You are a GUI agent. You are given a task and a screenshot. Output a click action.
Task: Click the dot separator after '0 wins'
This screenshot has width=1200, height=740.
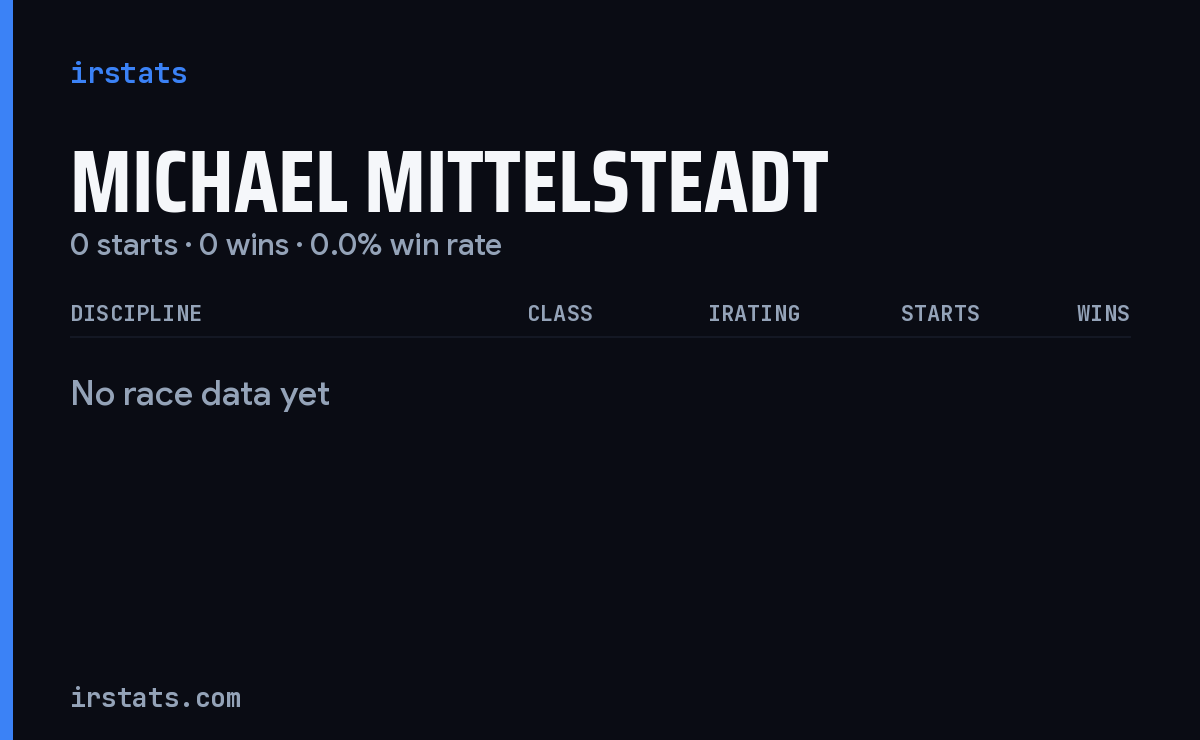click(299, 246)
